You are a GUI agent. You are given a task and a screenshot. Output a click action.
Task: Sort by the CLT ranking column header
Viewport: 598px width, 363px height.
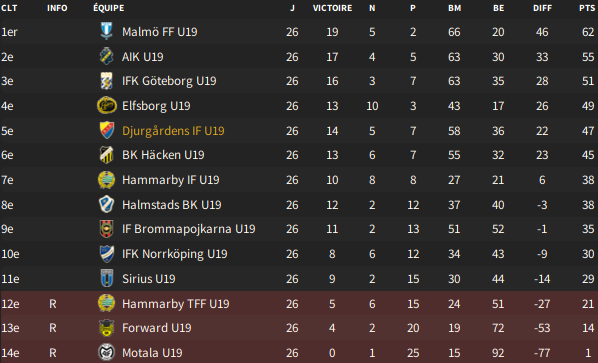click(9, 8)
